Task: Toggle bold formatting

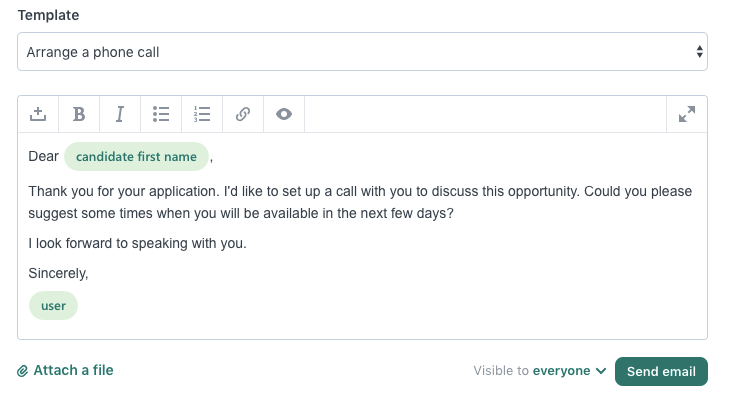Action: tap(79, 114)
